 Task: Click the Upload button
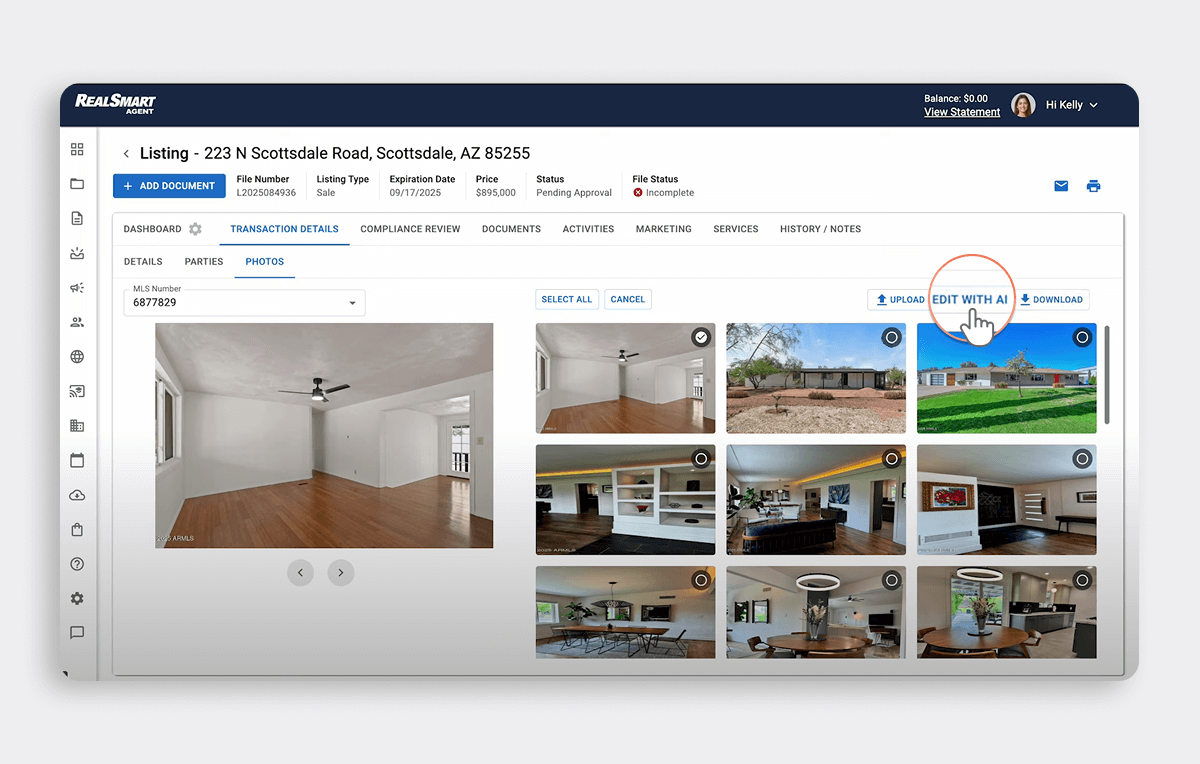pos(899,299)
